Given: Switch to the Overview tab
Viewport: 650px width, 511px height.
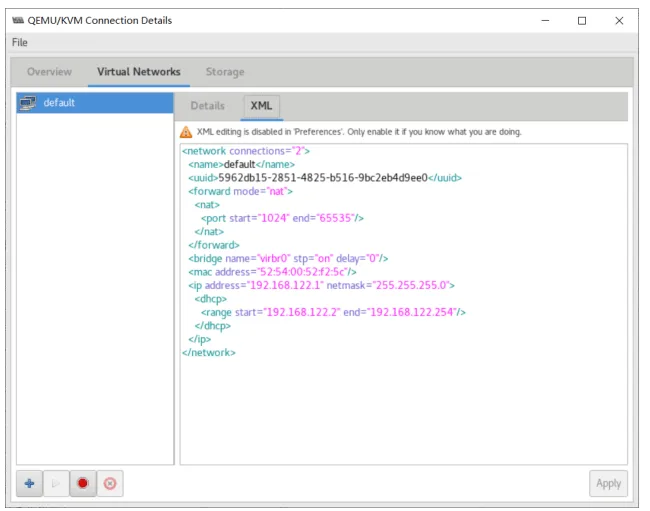Looking at the screenshot, I should (49, 72).
